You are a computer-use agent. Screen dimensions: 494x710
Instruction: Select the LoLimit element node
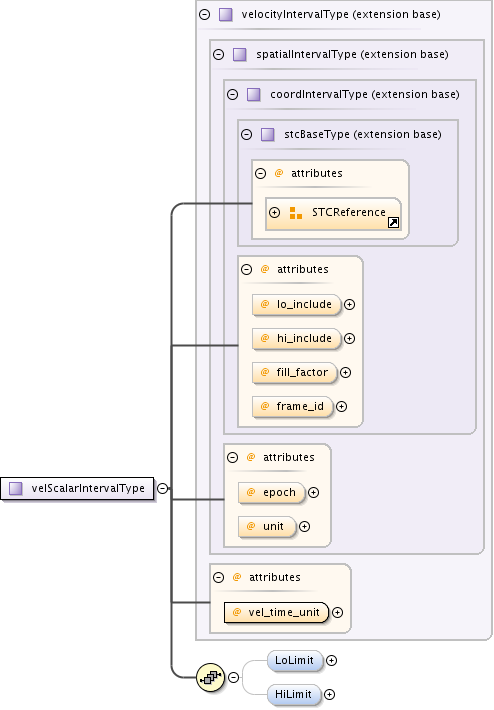pyautogui.click(x=295, y=661)
